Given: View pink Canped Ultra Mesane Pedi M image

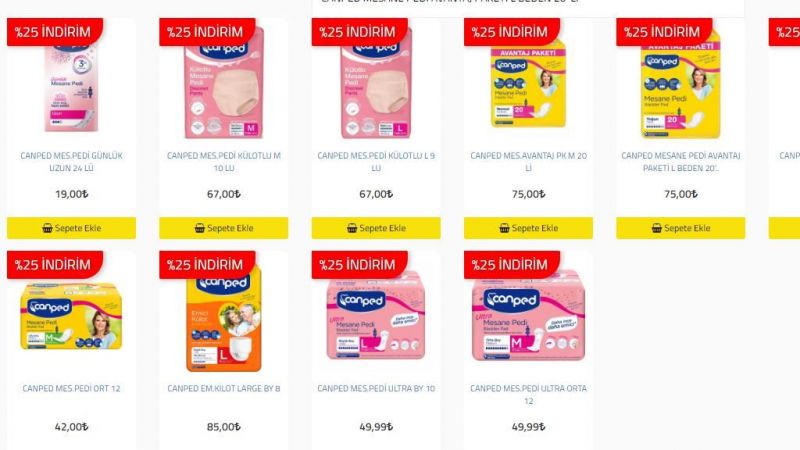Looking at the screenshot, I should click(528, 316).
